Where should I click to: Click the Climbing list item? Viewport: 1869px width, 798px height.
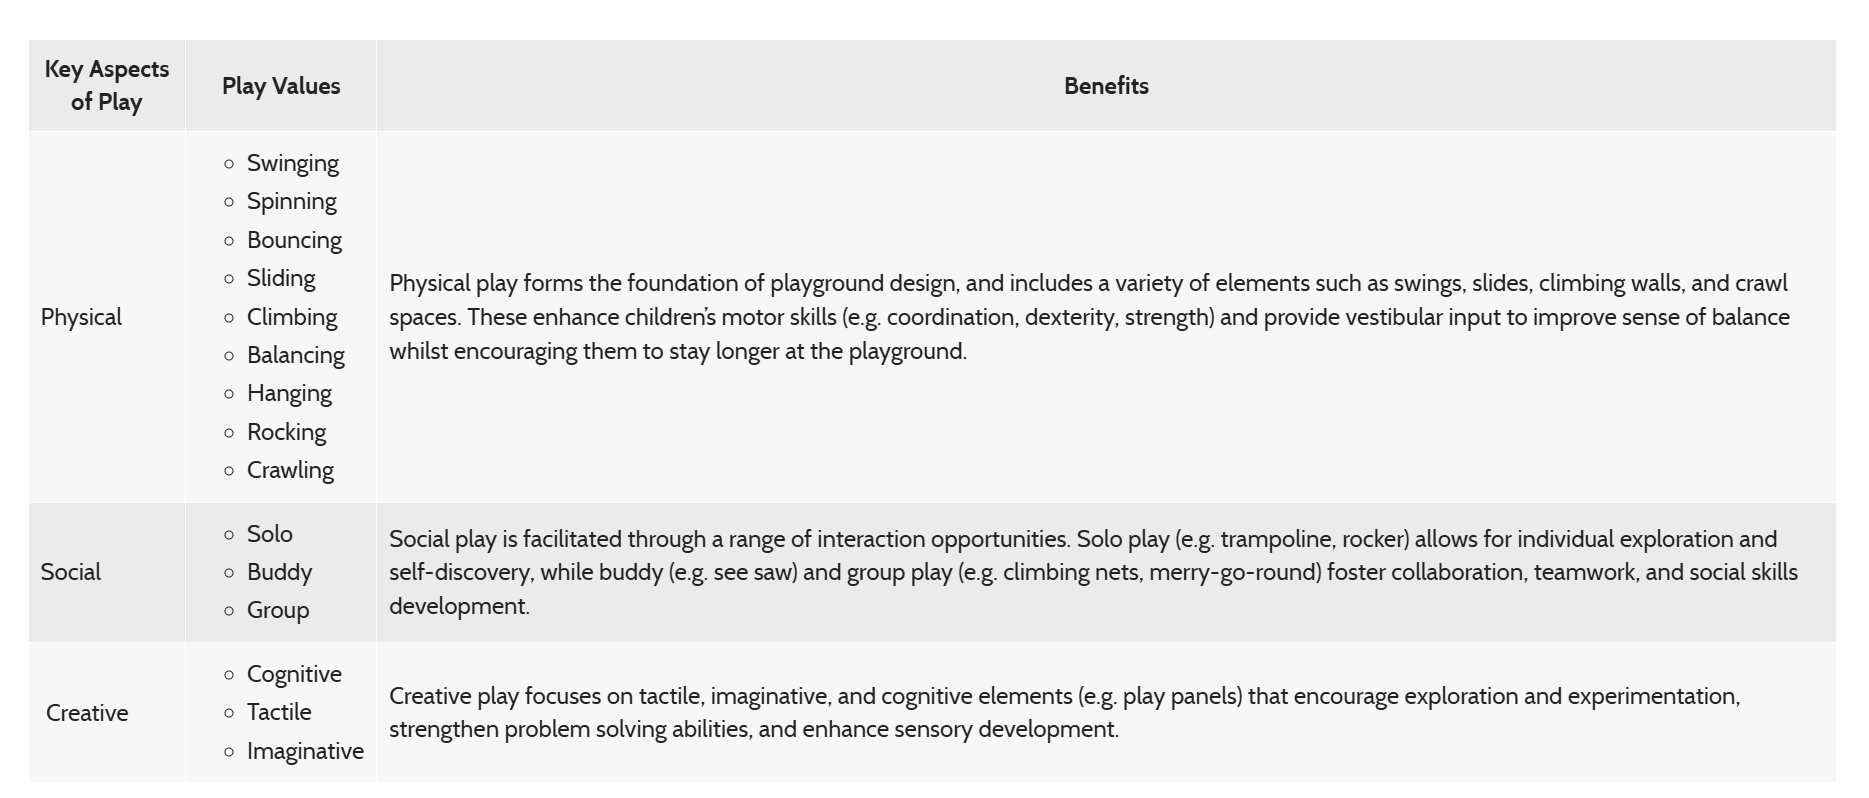tap(292, 317)
